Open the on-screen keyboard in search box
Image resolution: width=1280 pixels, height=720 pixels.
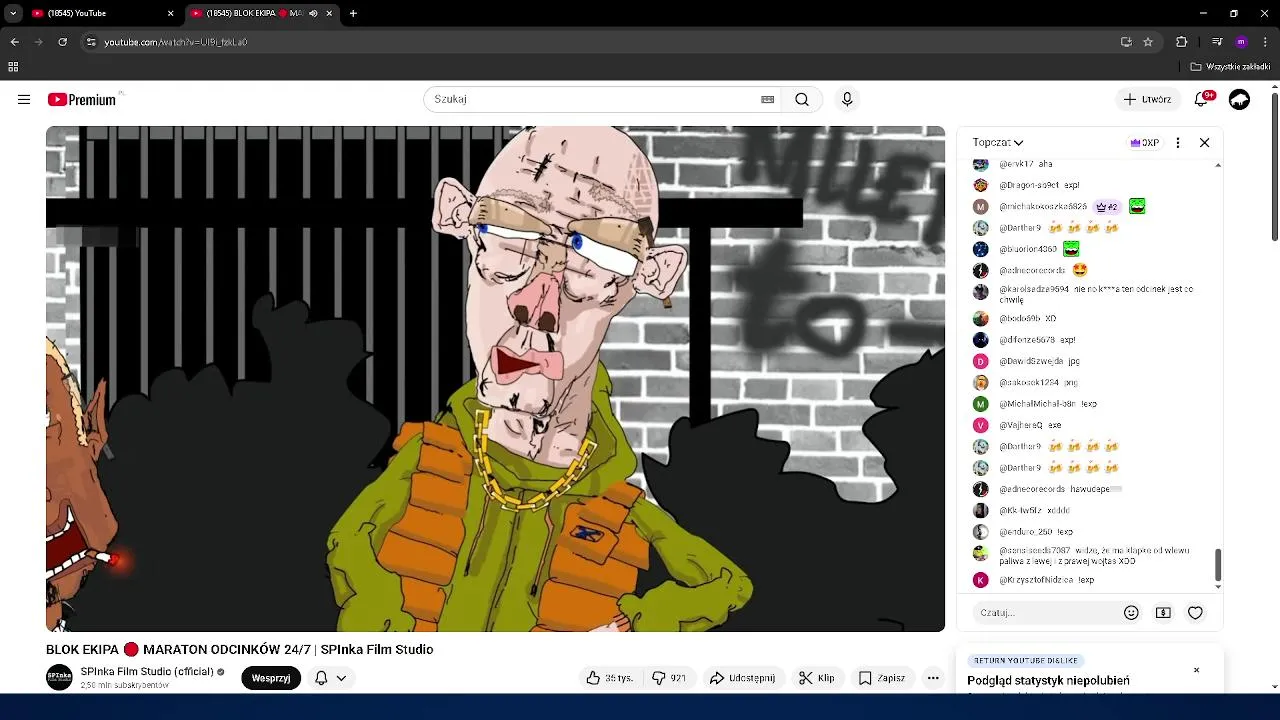click(767, 99)
